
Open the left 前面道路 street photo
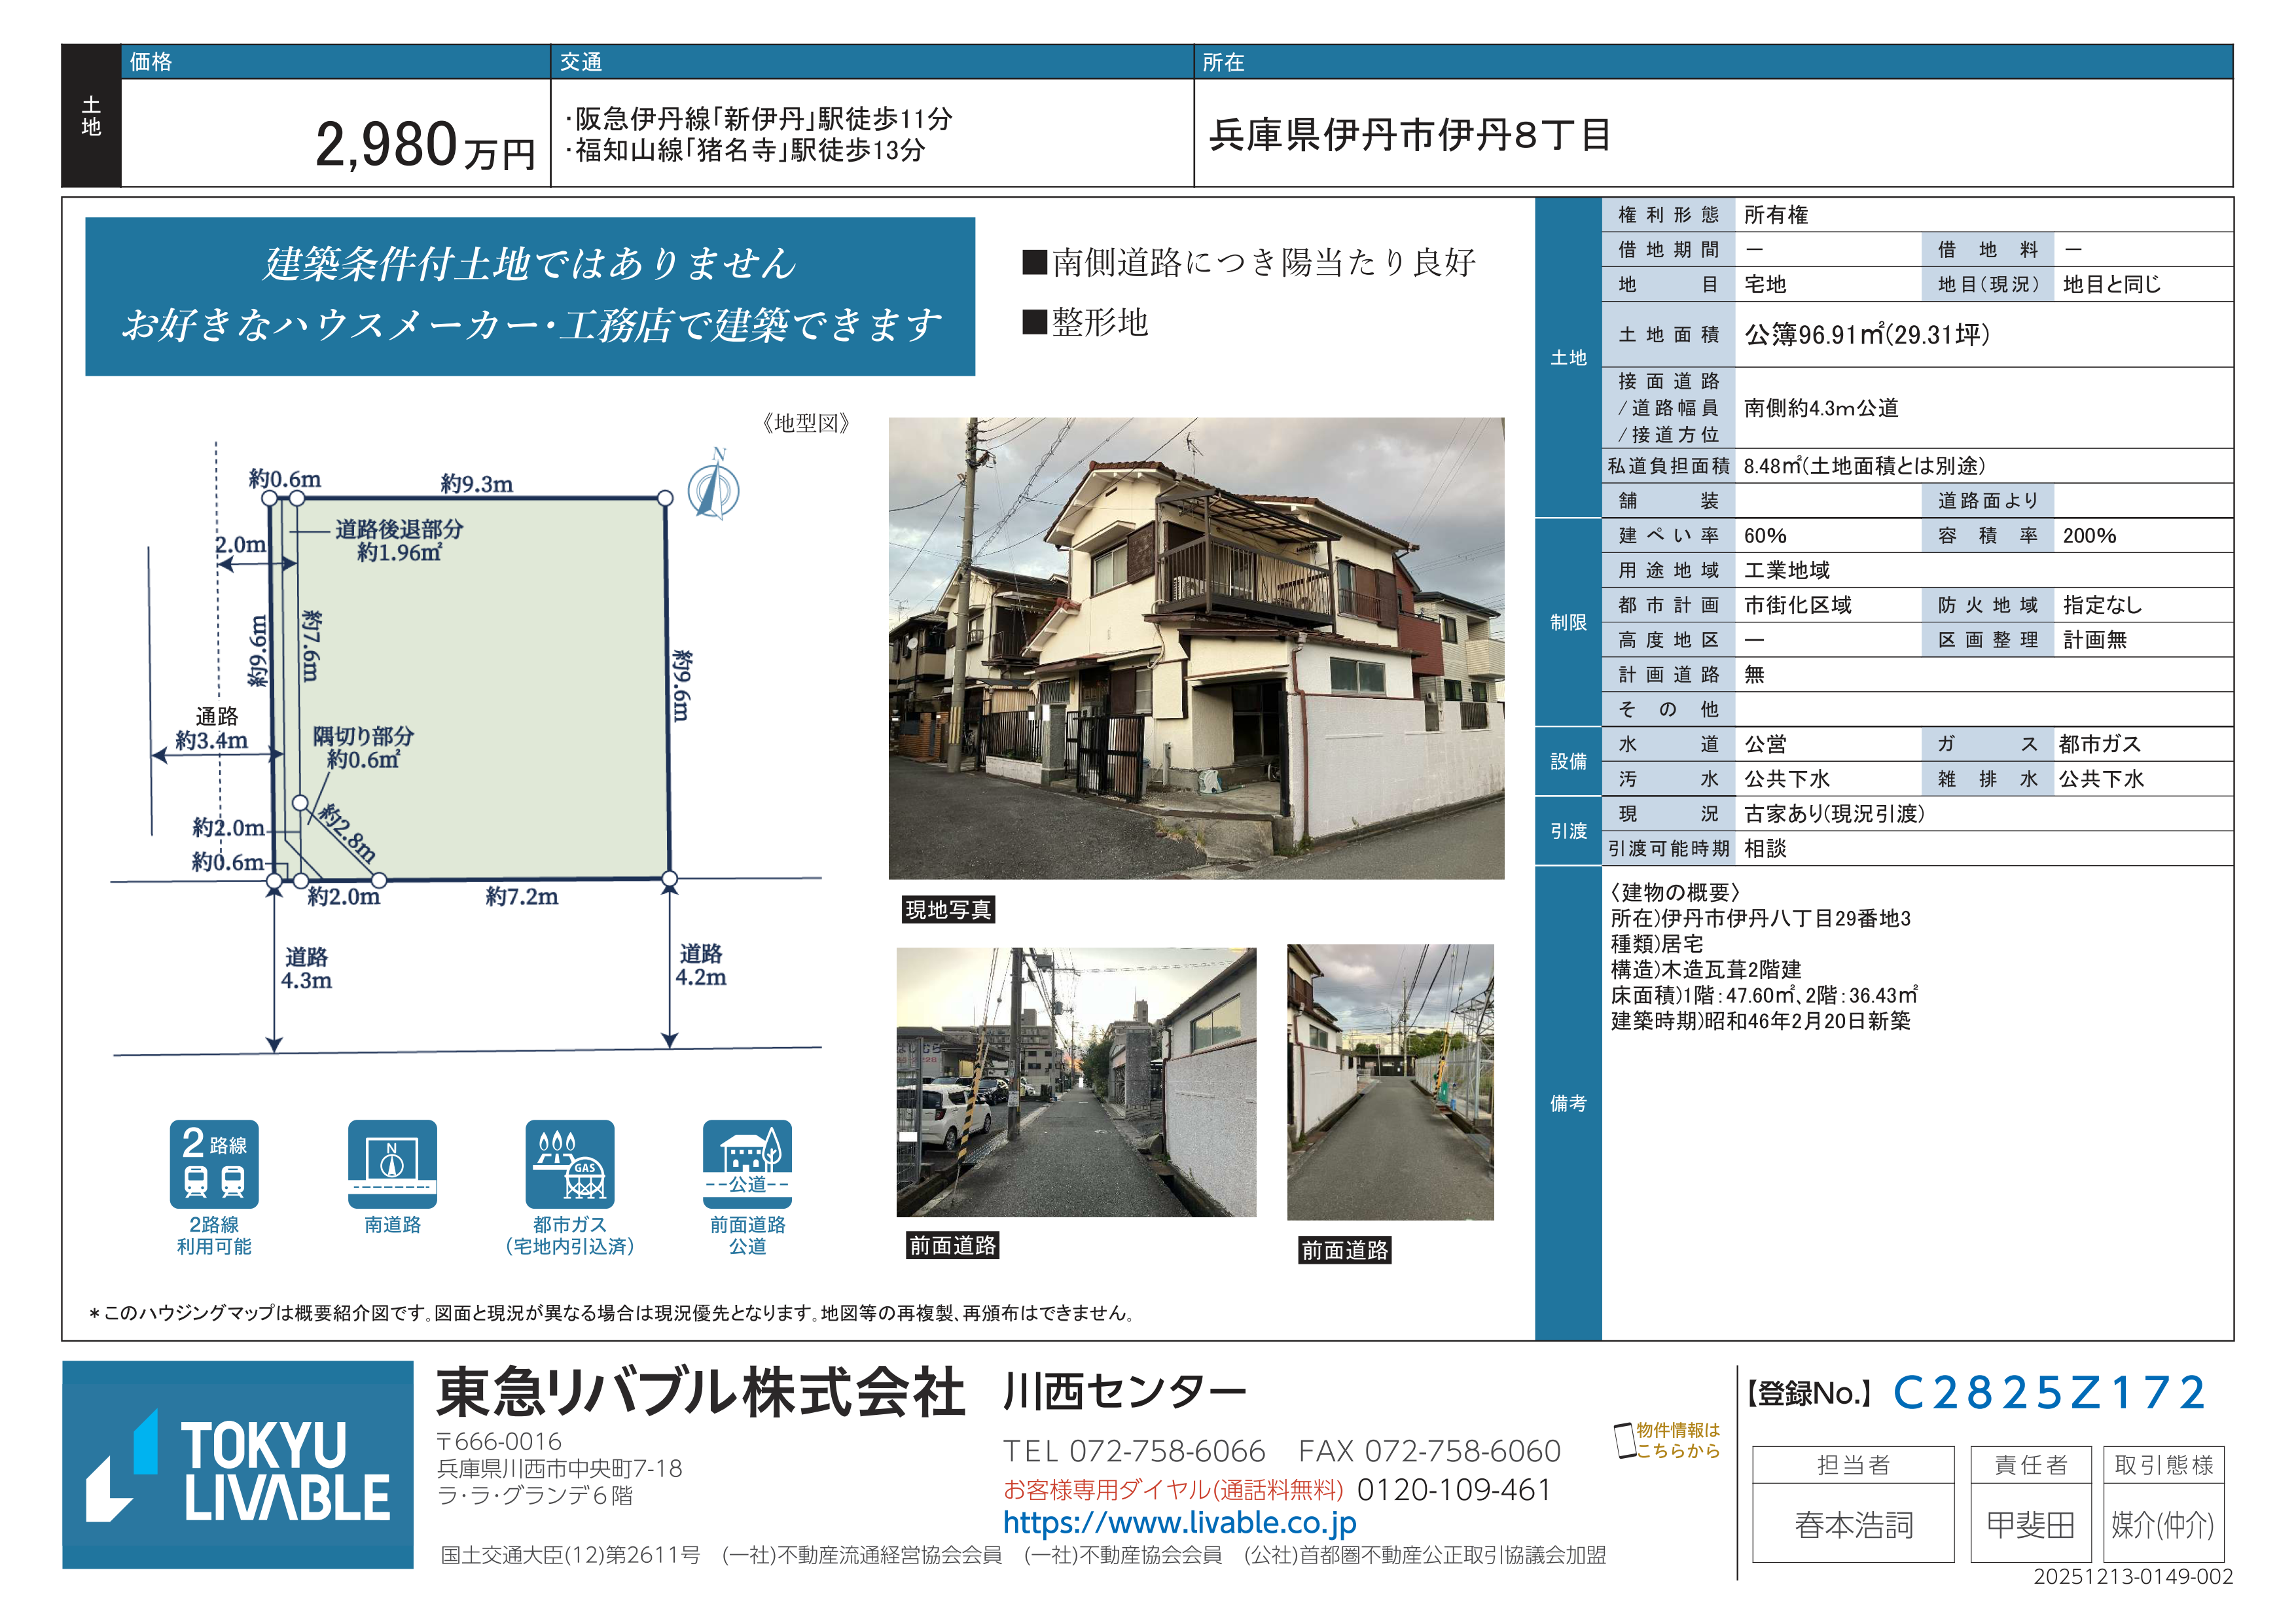click(1076, 1082)
